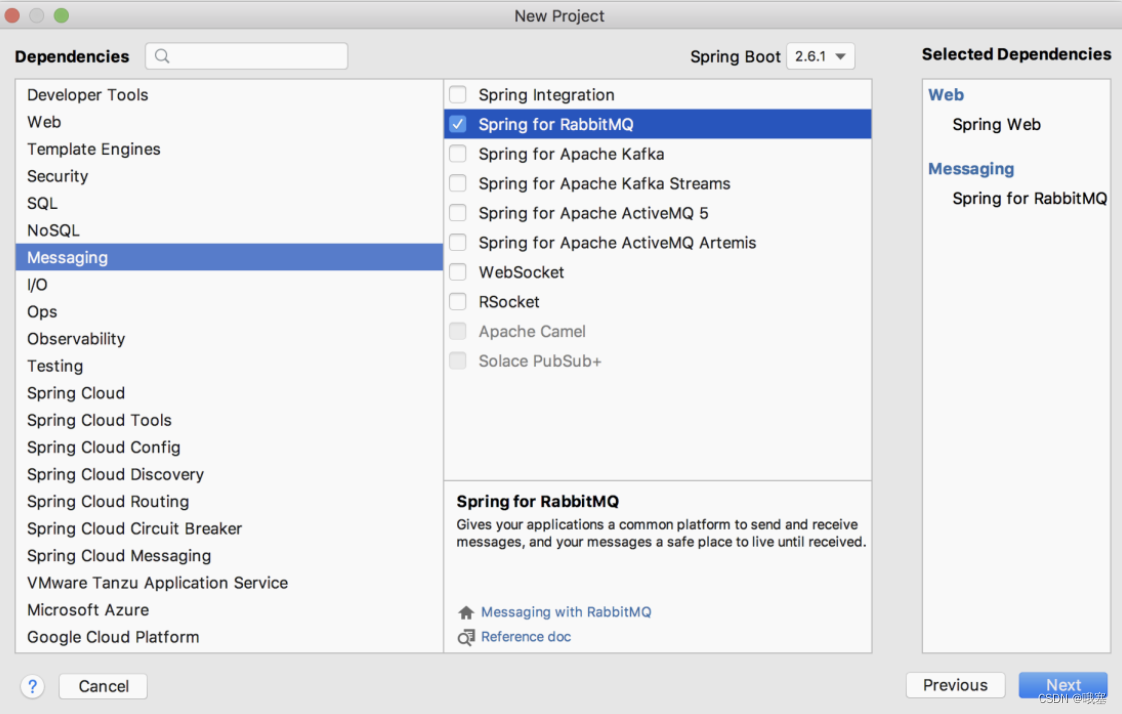Viewport: 1122px width, 714px height.
Task: Enable the Spring for Apache Kafka checkbox
Action: point(458,154)
